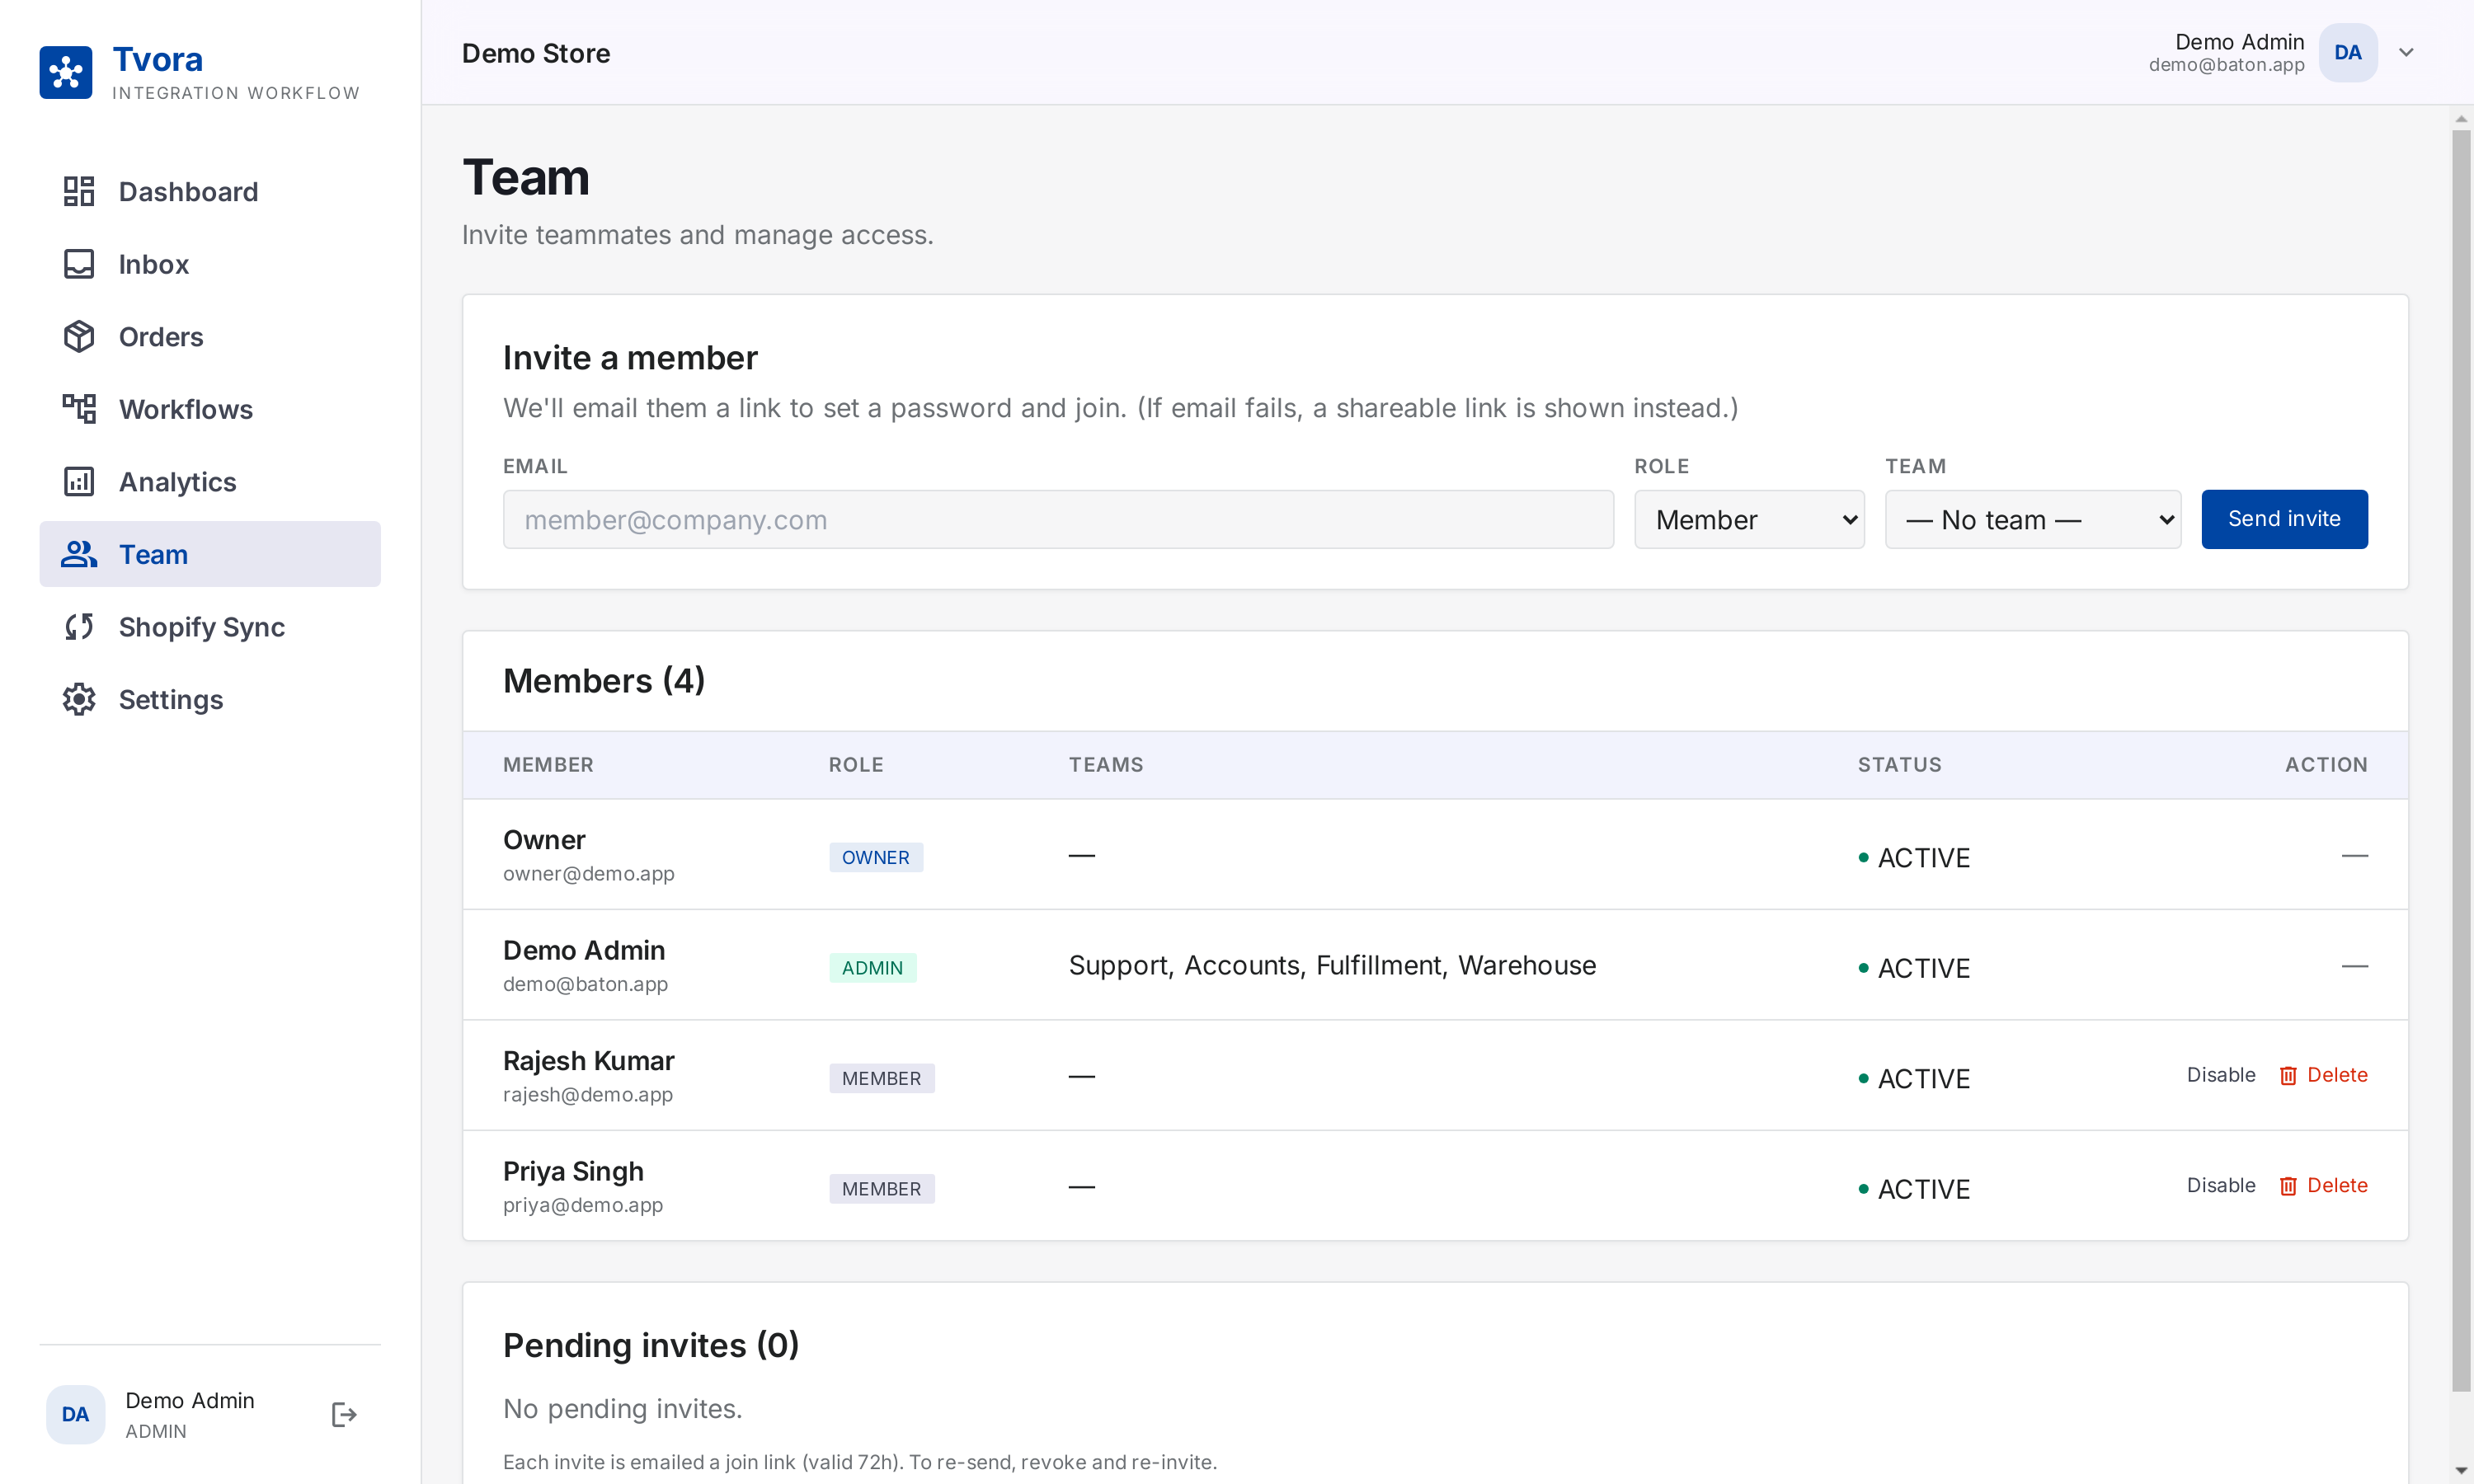2474x1484 pixels.
Task: Click the Team people icon
Action: click(x=79, y=554)
